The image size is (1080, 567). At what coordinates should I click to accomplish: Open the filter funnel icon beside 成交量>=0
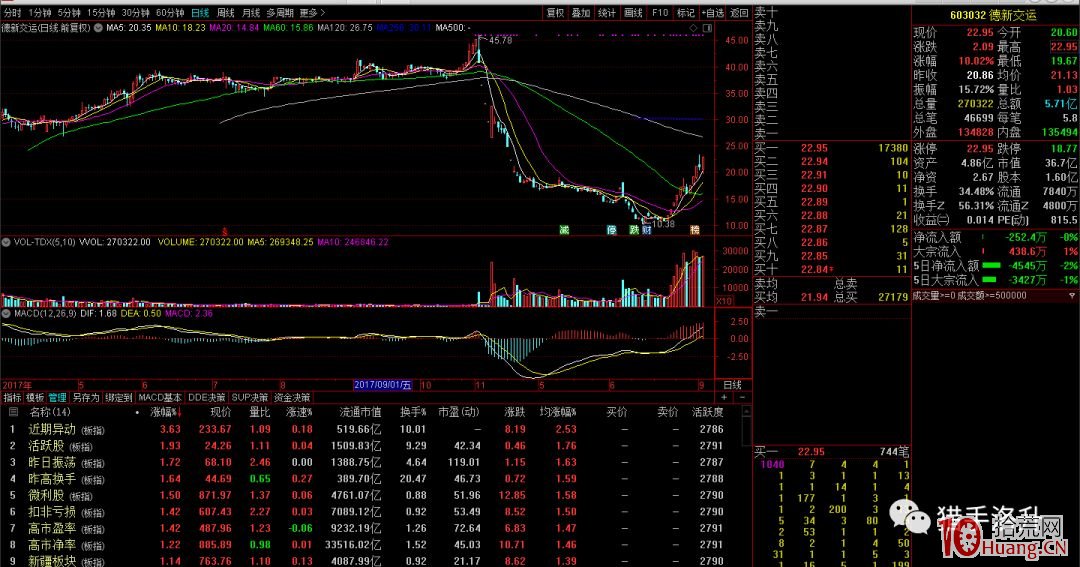1072,296
